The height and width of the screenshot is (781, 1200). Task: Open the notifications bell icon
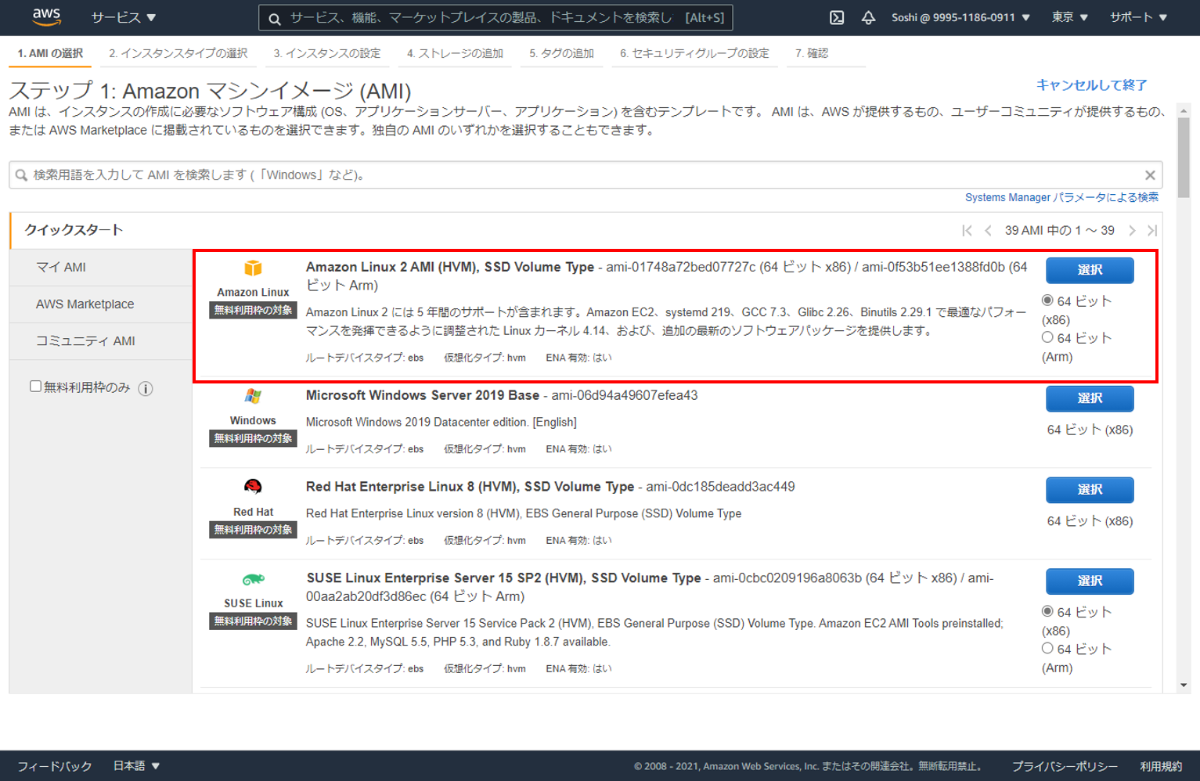coord(868,18)
